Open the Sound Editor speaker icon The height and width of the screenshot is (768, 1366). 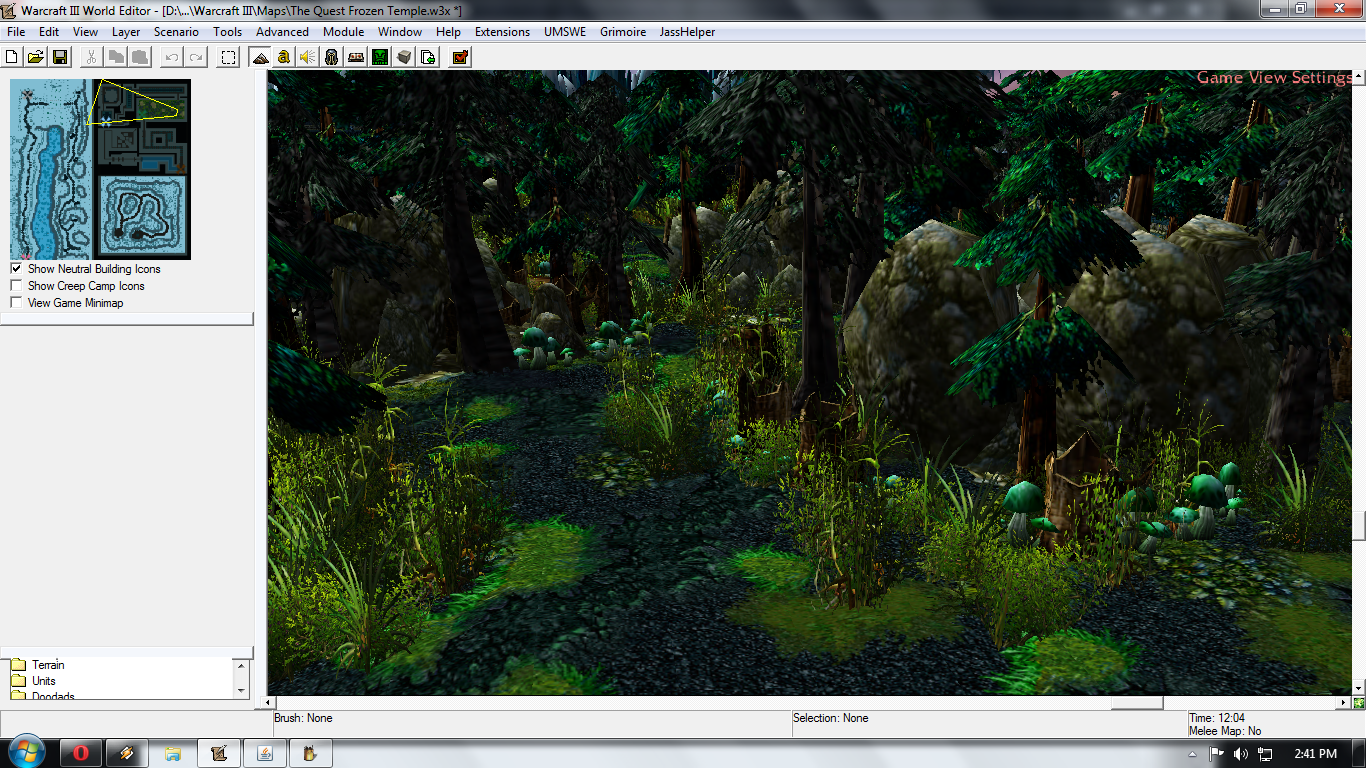click(308, 57)
